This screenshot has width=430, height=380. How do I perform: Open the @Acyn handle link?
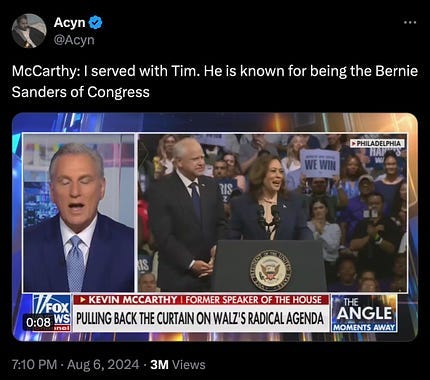click(x=74, y=40)
